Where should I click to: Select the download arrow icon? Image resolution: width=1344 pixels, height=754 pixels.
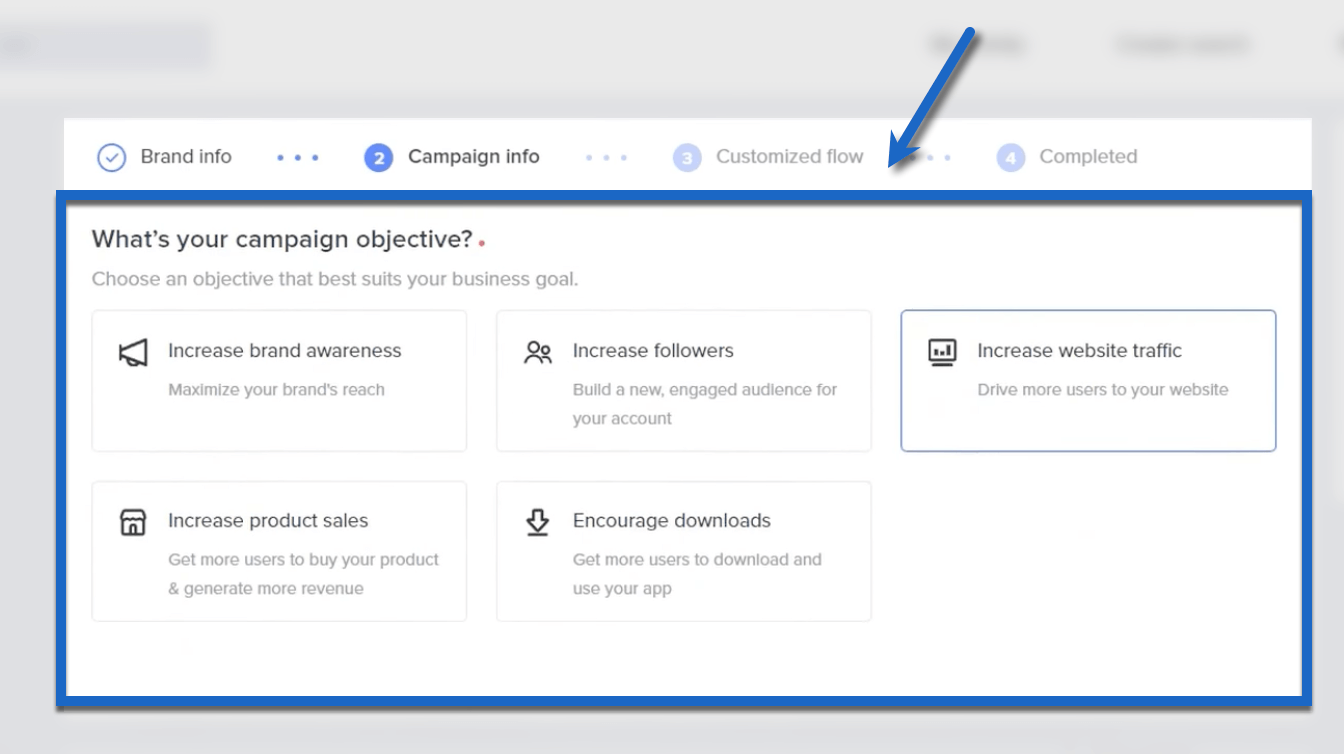point(539,520)
